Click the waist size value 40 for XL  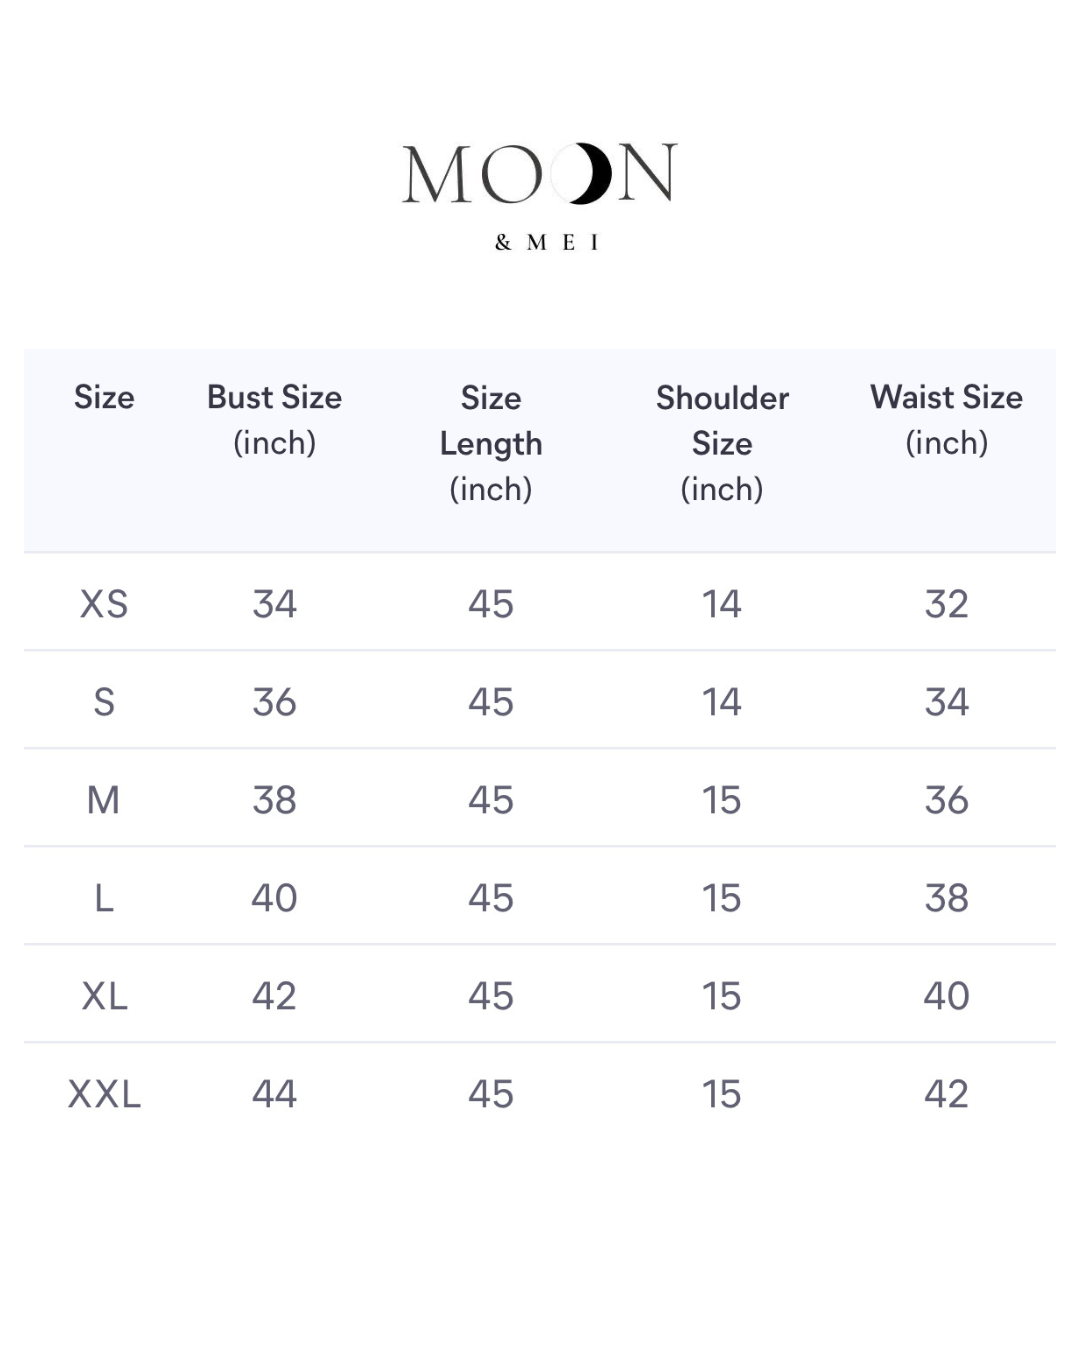(x=946, y=996)
